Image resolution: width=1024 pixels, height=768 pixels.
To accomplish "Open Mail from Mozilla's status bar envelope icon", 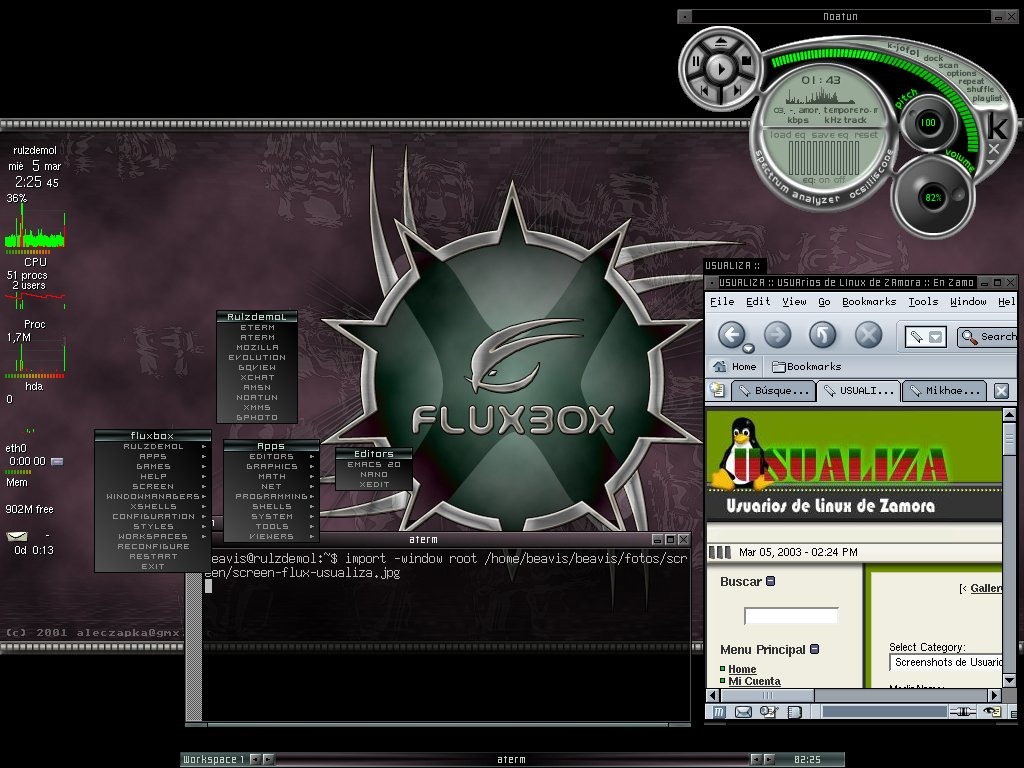I will 743,712.
